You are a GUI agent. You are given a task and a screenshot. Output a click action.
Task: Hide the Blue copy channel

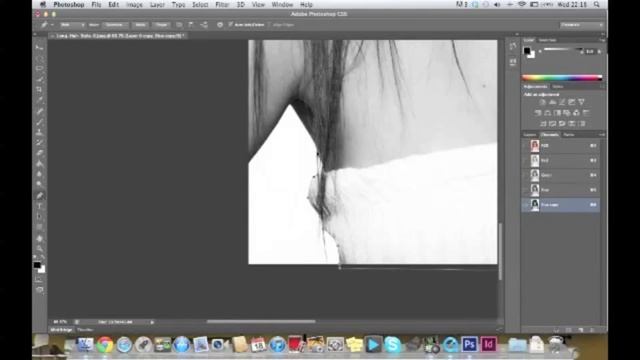(526, 204)
